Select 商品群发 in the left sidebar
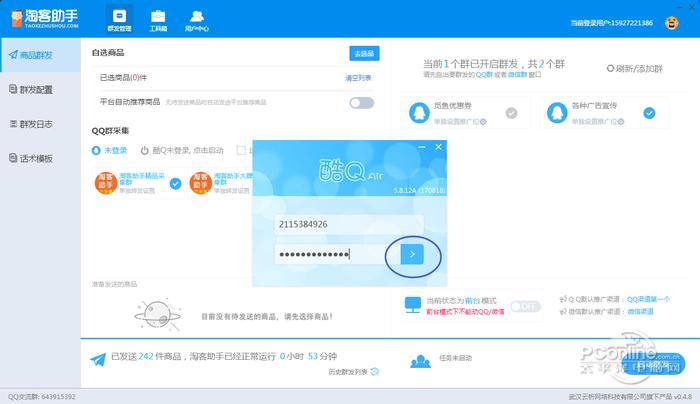 click(40, 55)
